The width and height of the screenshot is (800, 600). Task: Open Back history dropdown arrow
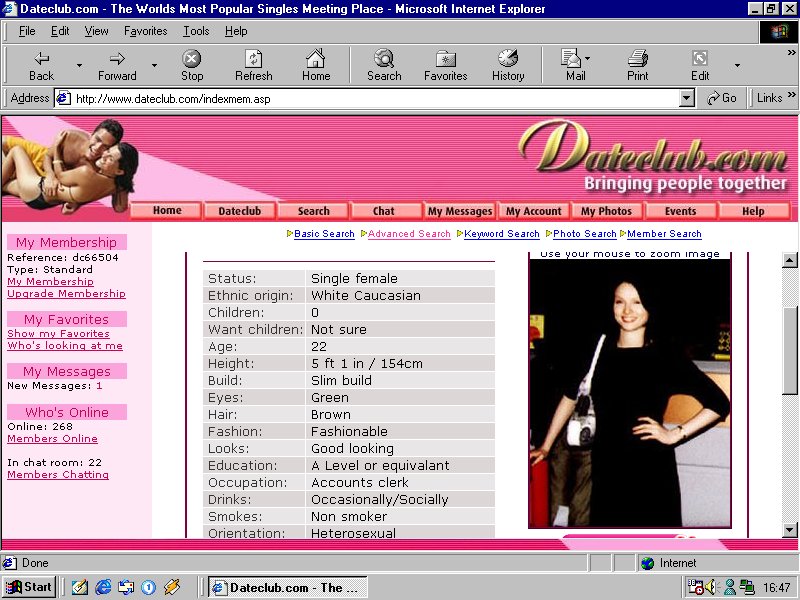point(79,65)
